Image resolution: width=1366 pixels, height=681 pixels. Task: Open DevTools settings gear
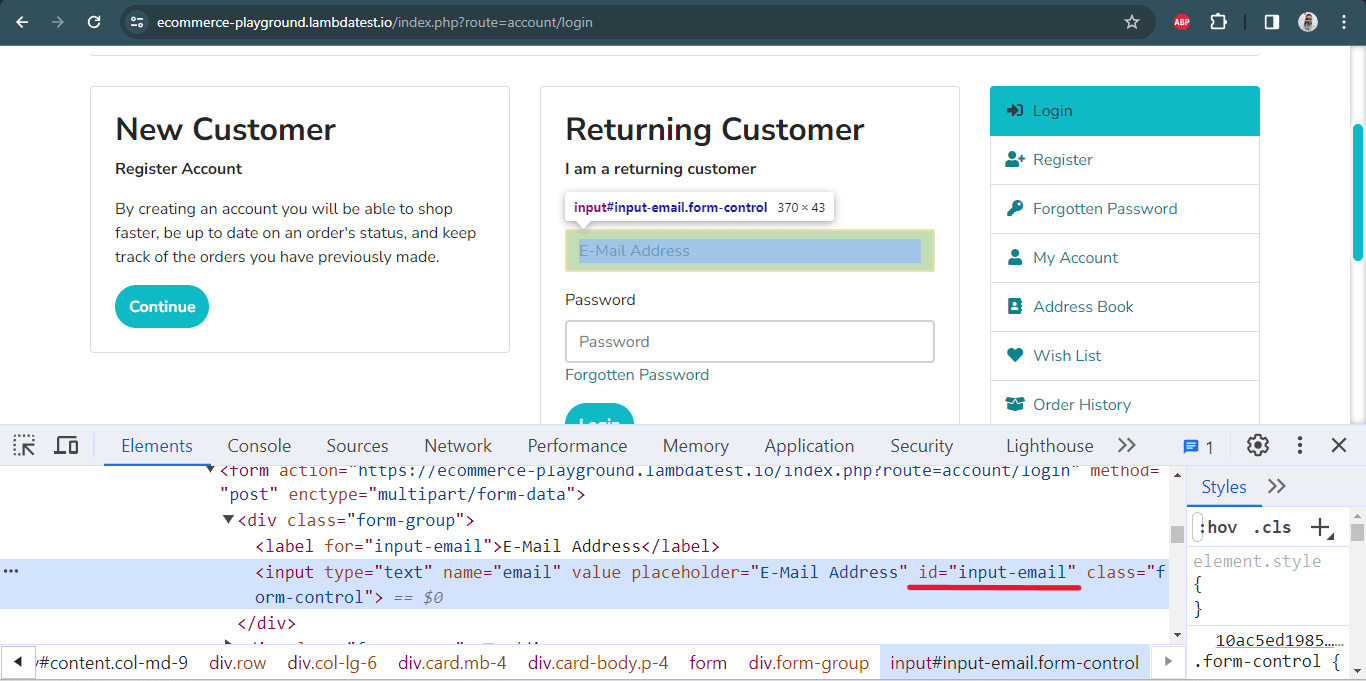1257,445
